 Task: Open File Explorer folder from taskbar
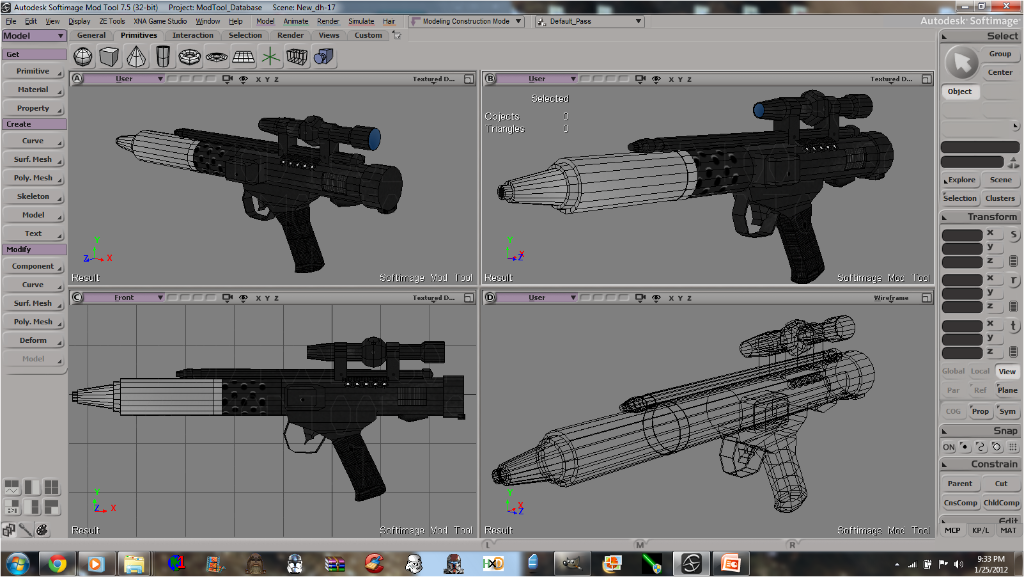[134, 563]
